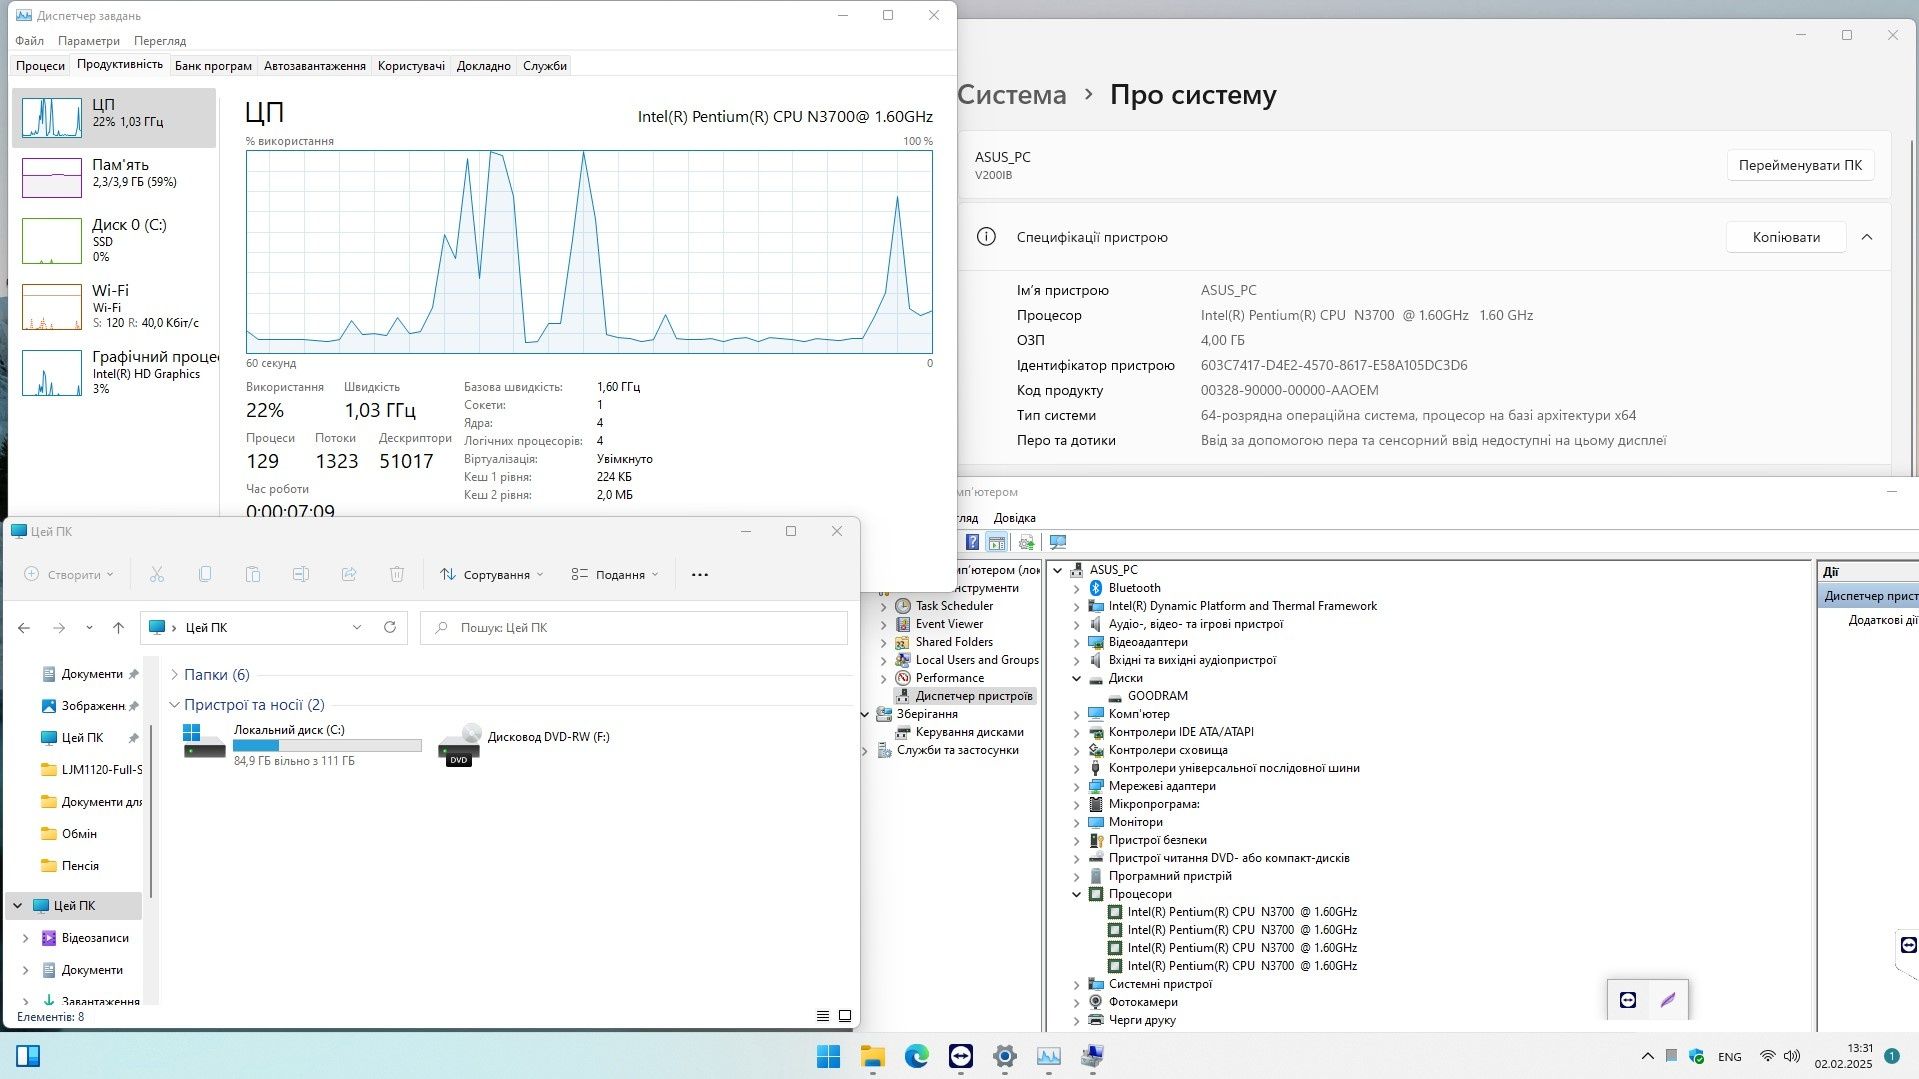Open the Wi-Fi performance entry
The image size is (1919, 1079).
click(114, 307)
